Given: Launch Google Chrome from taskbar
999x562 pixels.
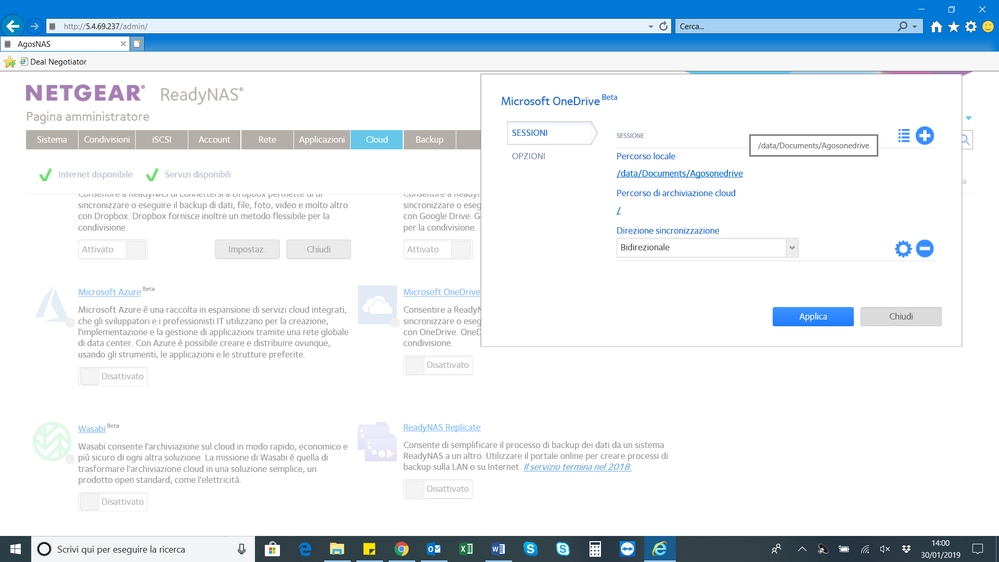Looking at the screenshot, I should coord(401,549).
